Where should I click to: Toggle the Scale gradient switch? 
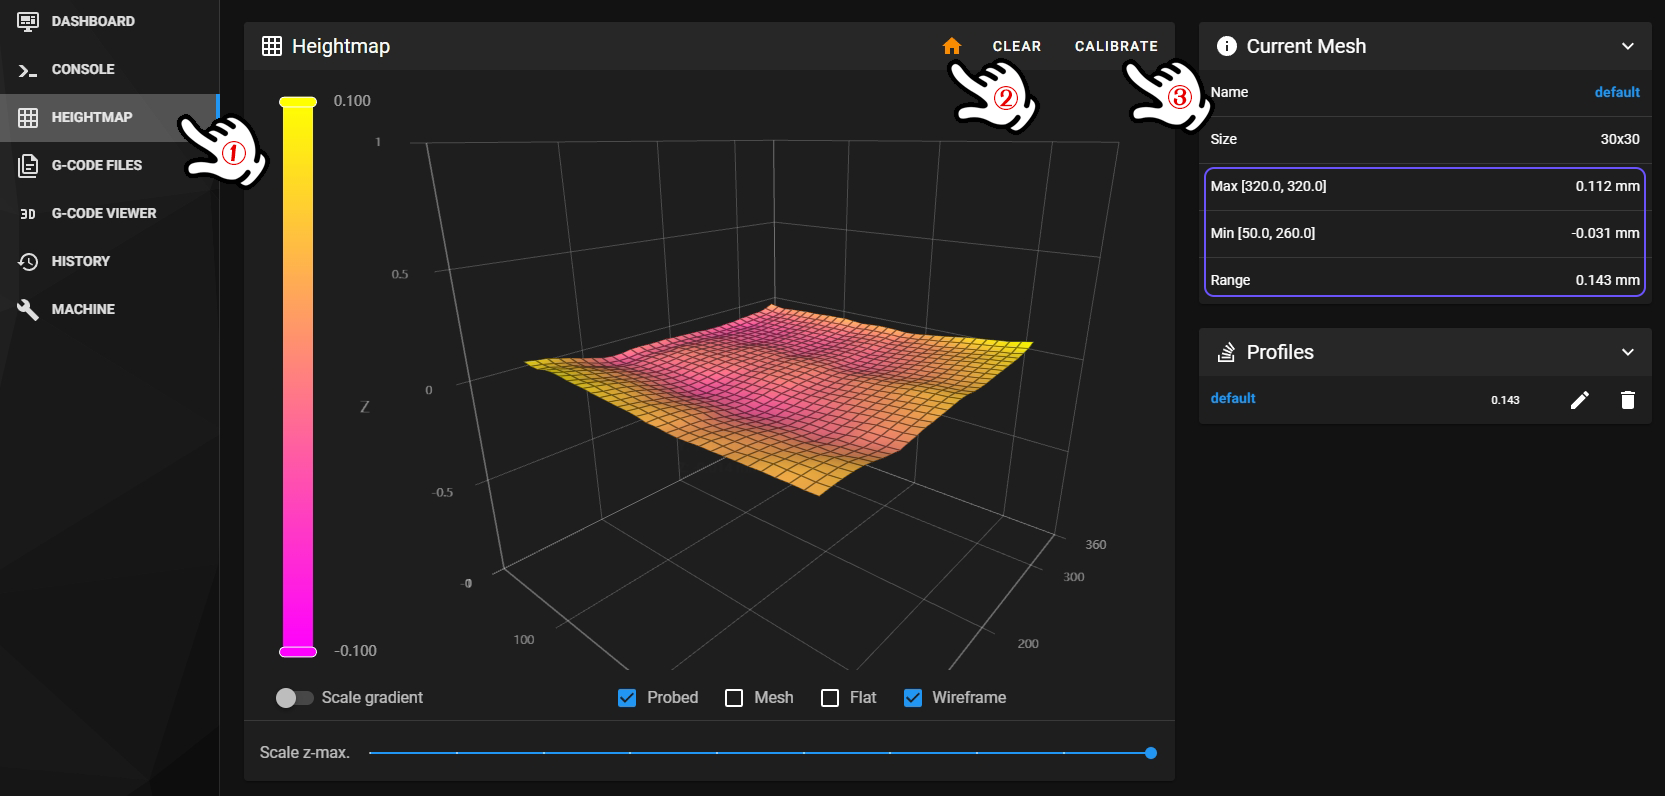tap(294, 698)
